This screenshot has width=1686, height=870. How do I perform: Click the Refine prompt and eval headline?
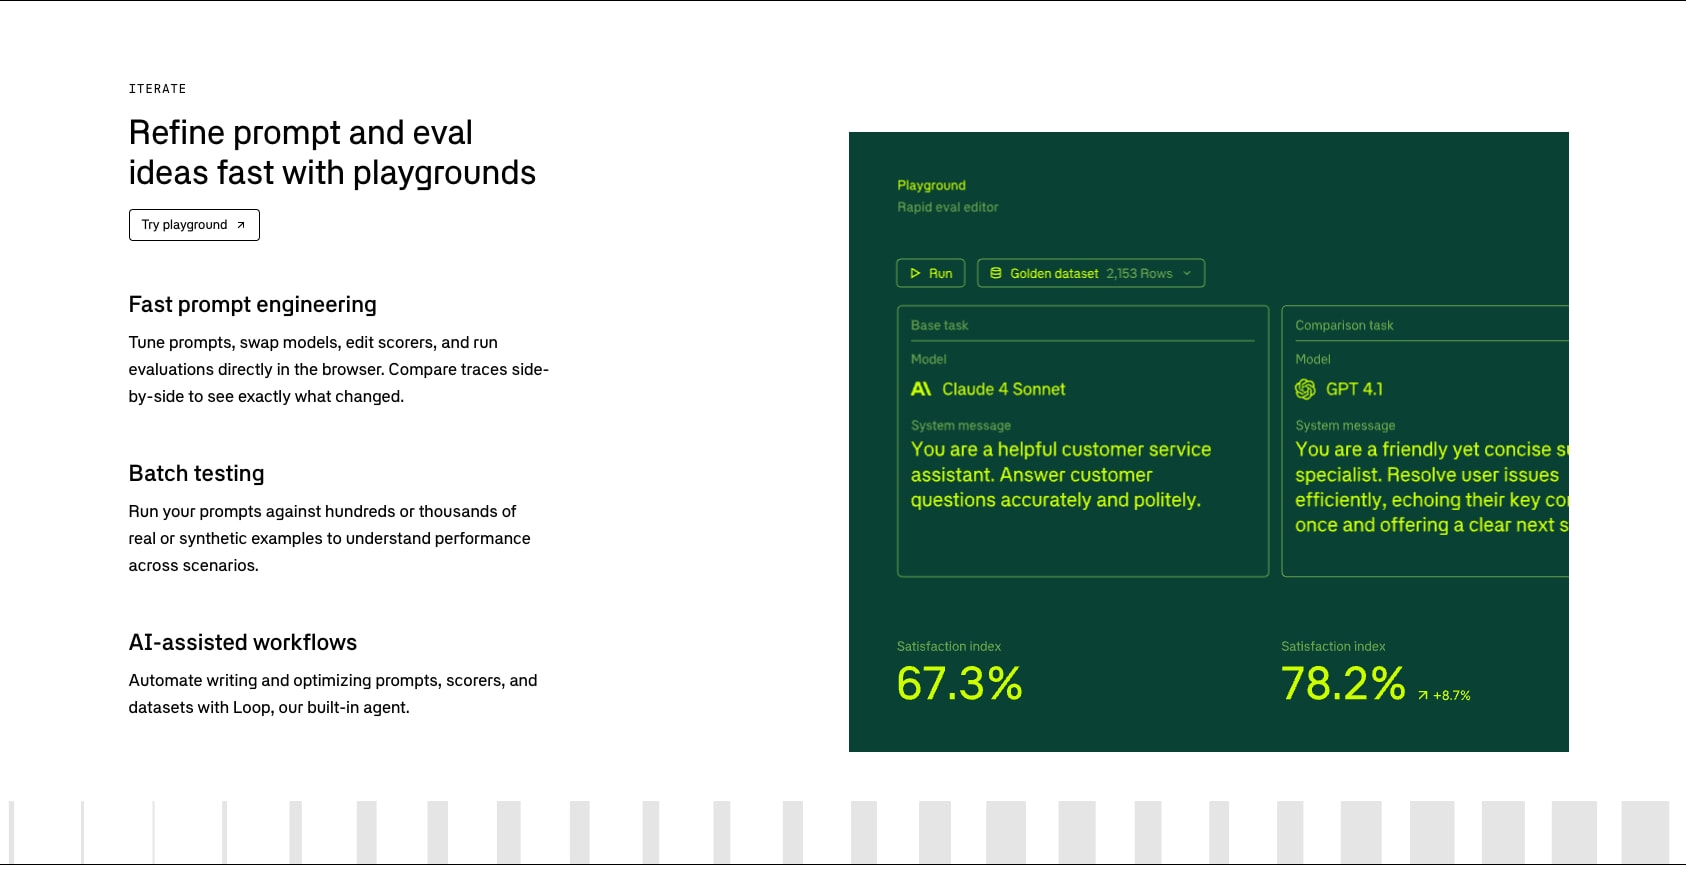[332, 153]
